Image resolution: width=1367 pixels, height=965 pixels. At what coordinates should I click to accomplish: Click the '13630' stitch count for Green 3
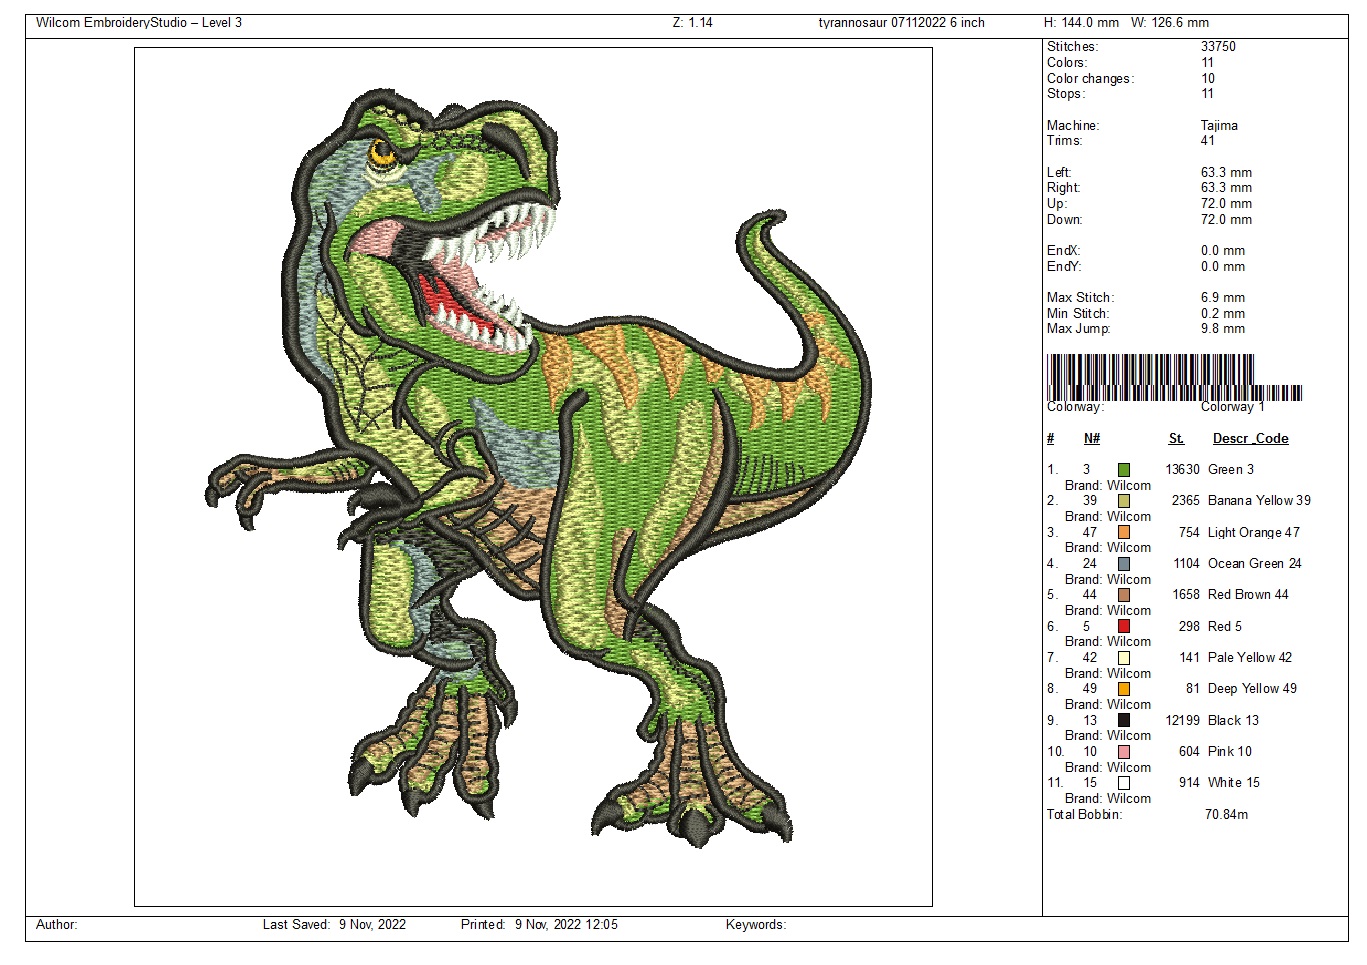pos(1182,470)
